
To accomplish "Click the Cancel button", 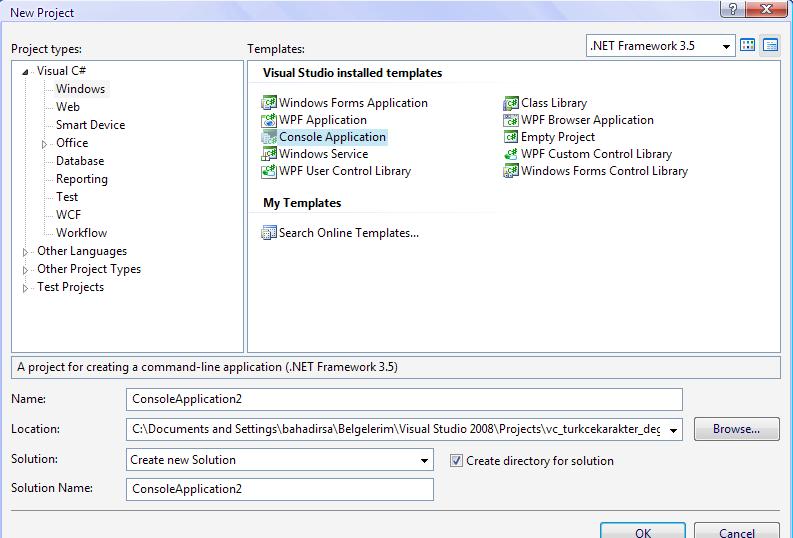I will click(736, 531).
